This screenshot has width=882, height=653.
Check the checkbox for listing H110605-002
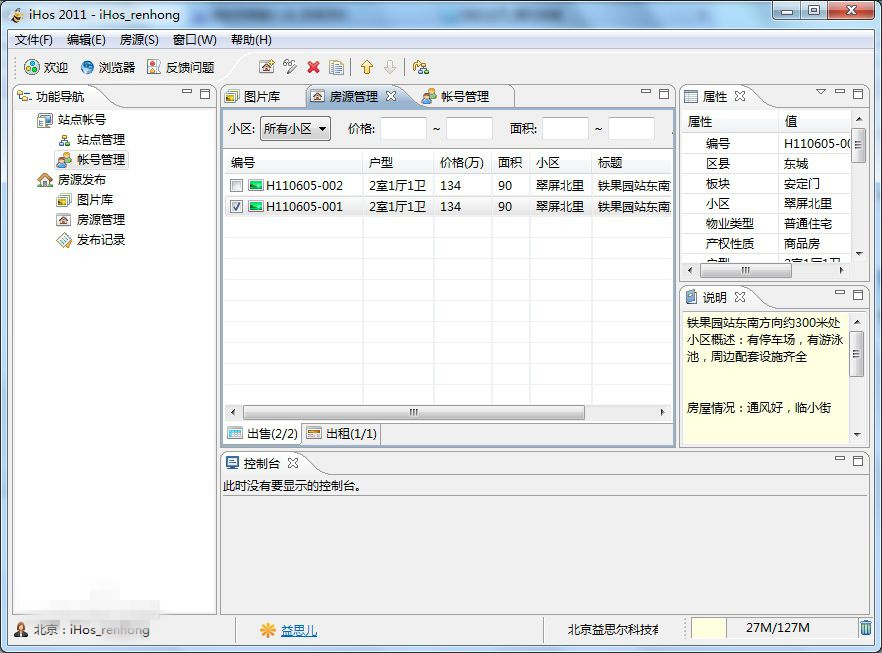237,186
